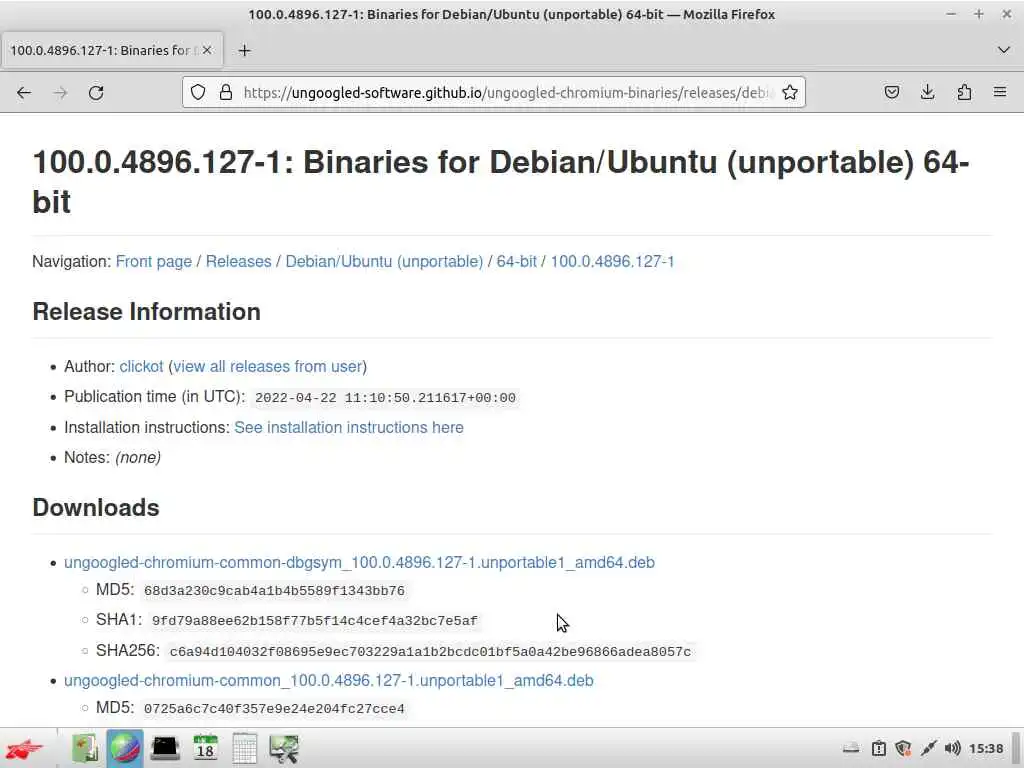Open the calendar icon showing 18
This screenshot has width=1024, height=768.
205,748
